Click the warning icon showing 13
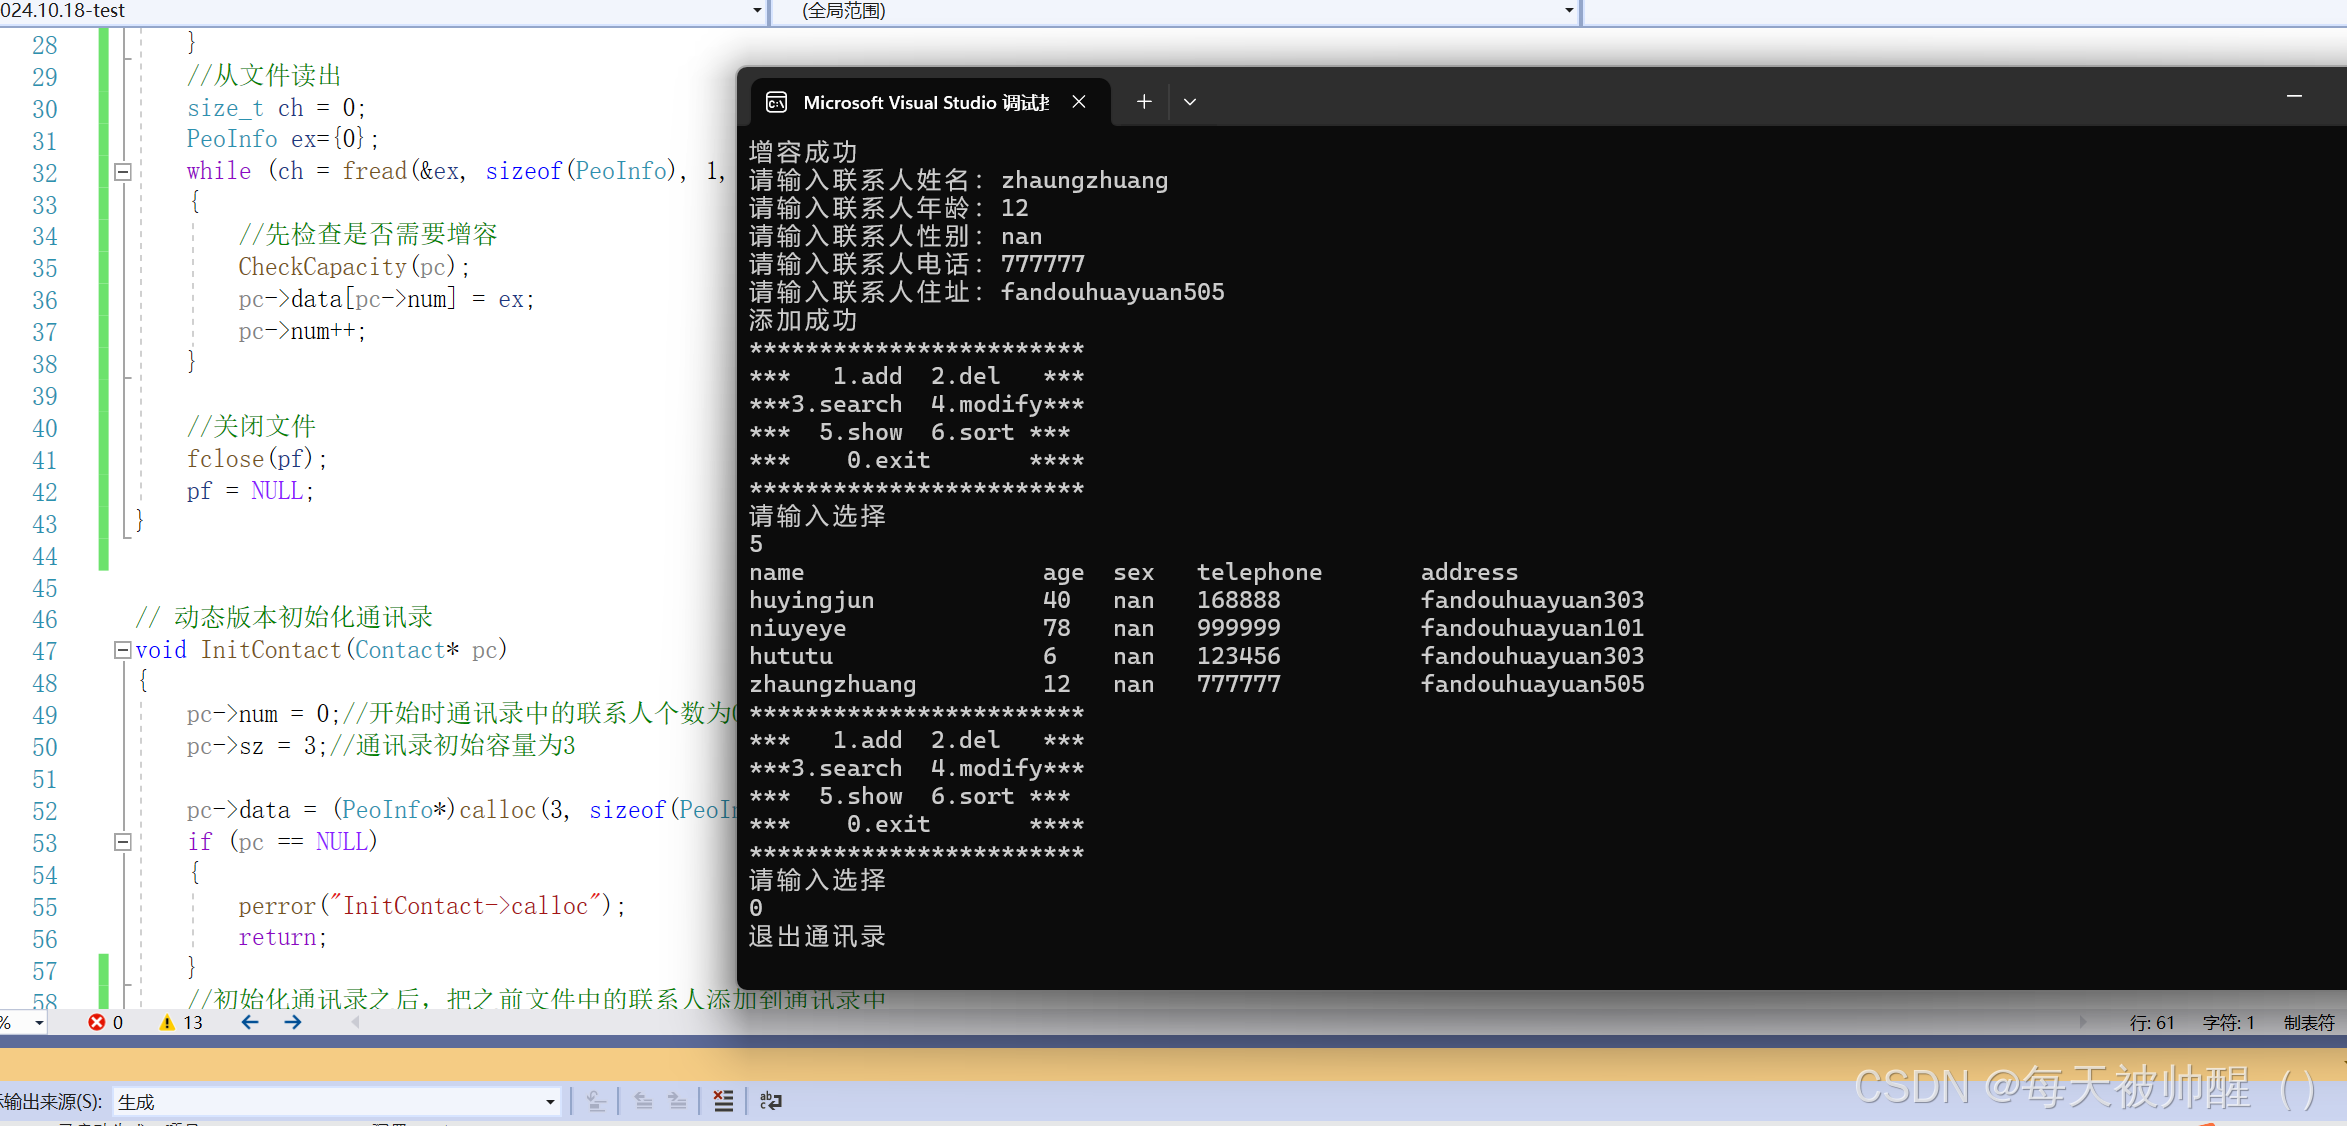The image size is (2347, 1126). [167, 1022]
